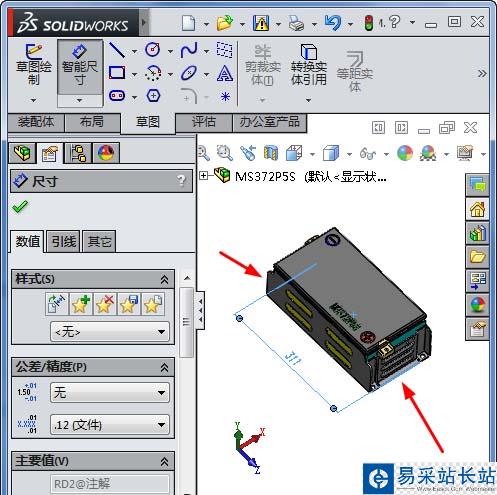The height and width of the screenshot is (495, 497).
Task: Open dropdown arrow under 智能尺寸
Action: click(x=79, y=100)
